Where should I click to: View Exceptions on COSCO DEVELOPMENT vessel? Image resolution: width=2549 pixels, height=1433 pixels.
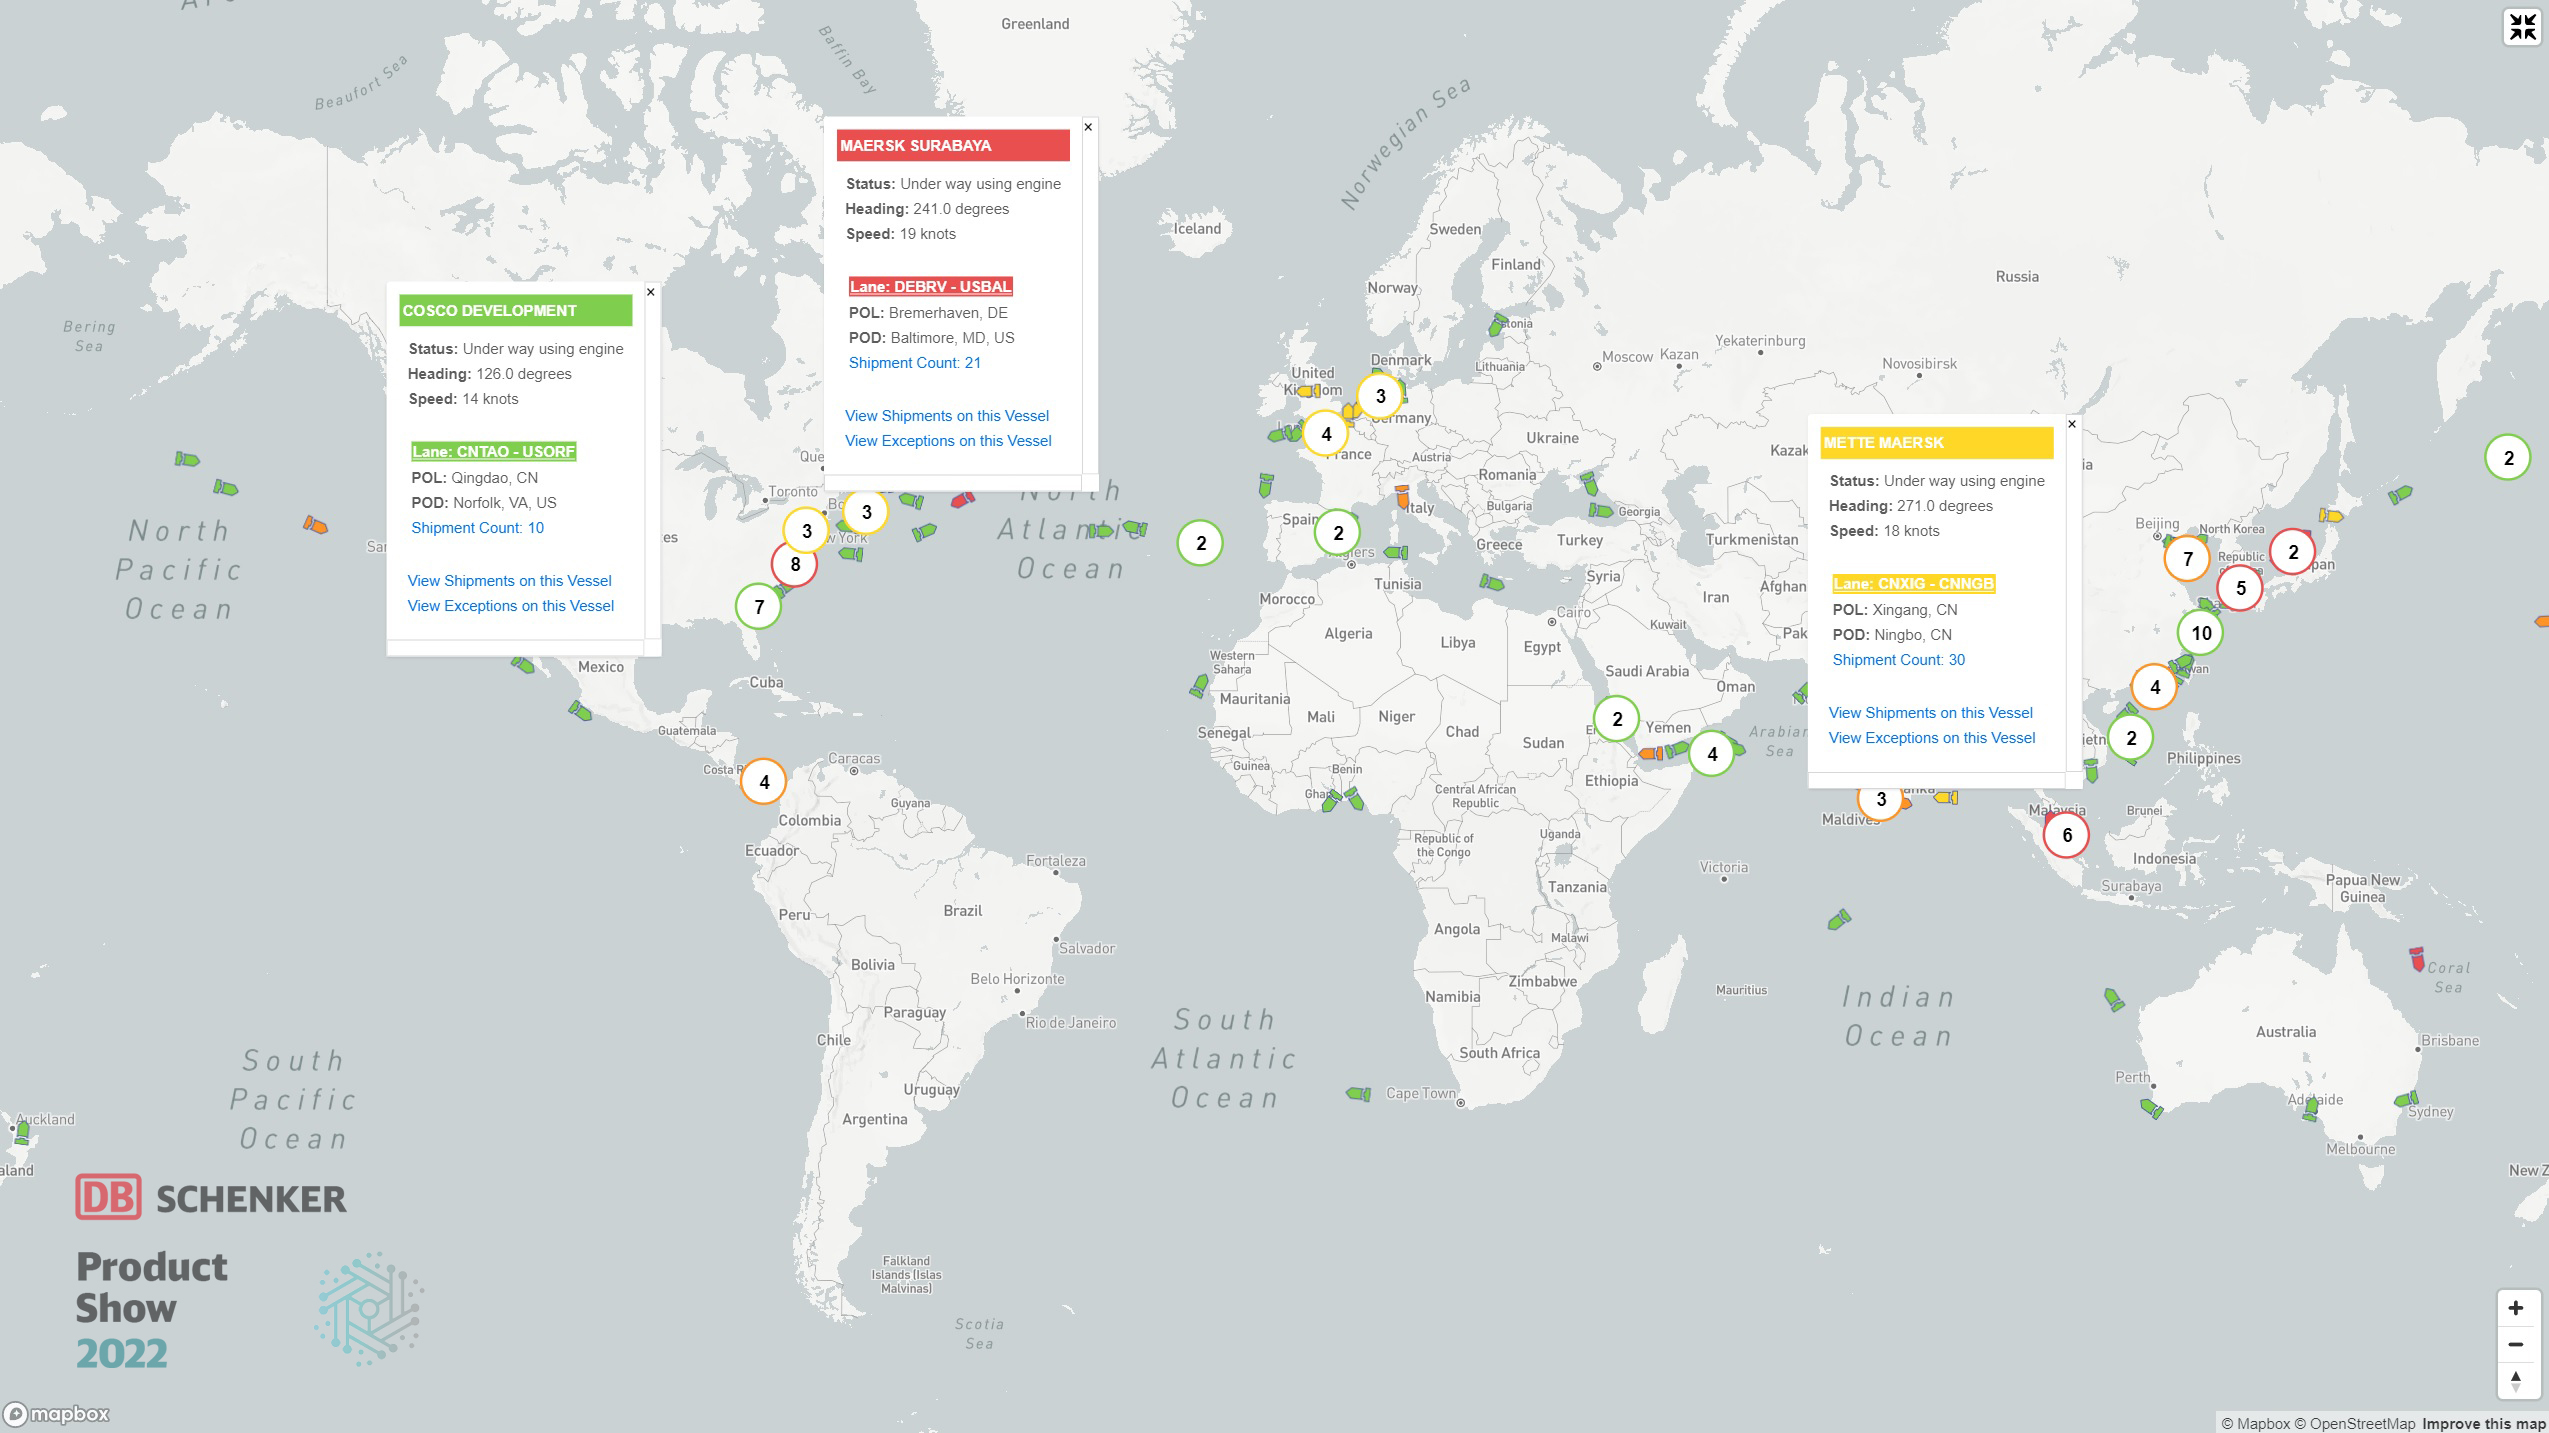tap(511, 606)
